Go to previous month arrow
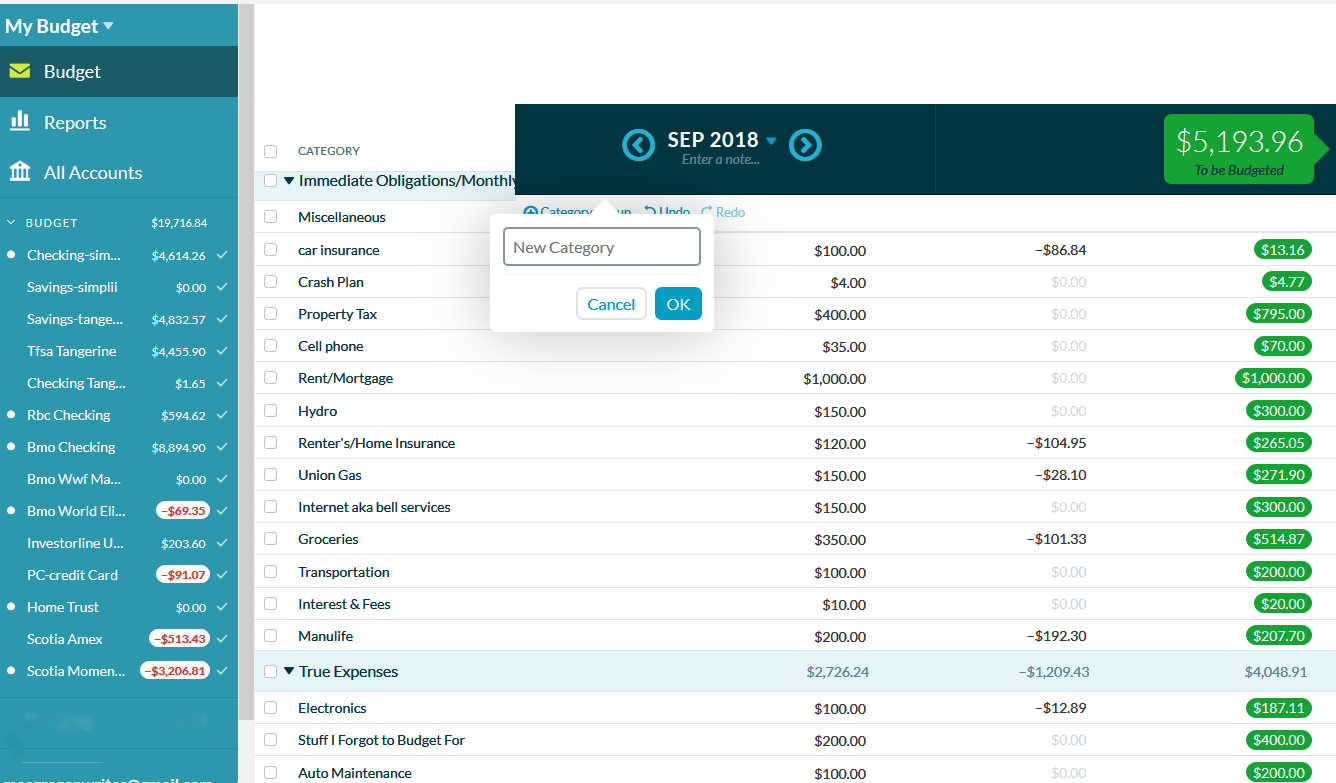Screen dimensions: 1336x783 pyautogui.click(x=638, y=145)
